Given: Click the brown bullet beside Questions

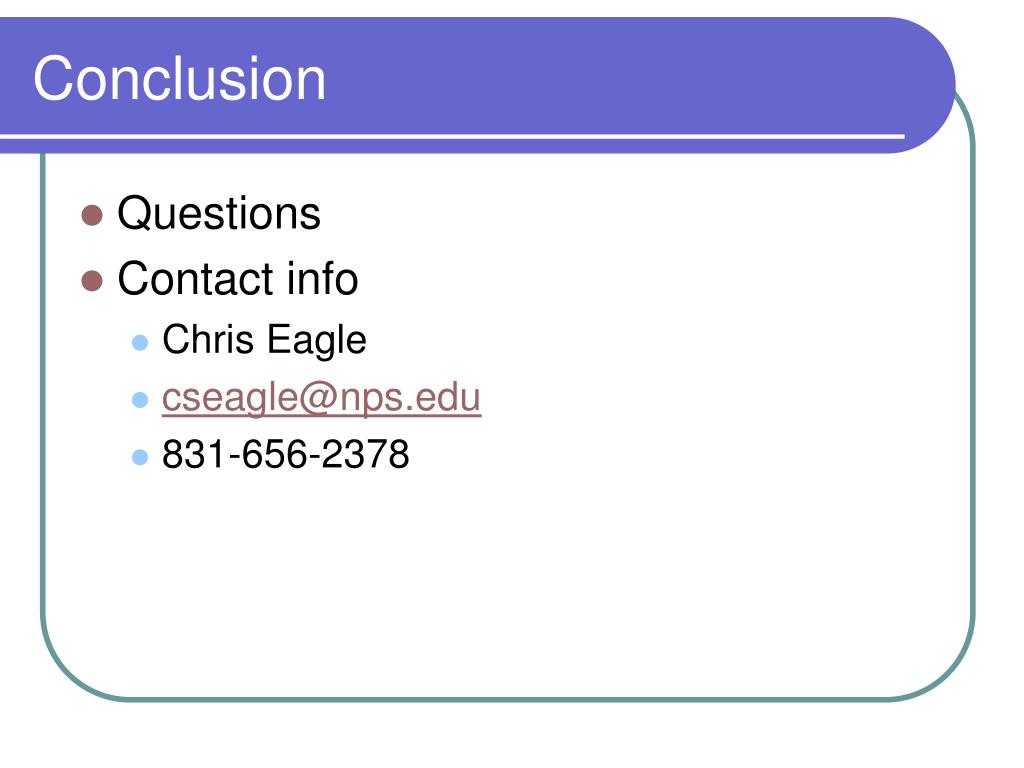Looking at the screenshot, I should [92, 216].
